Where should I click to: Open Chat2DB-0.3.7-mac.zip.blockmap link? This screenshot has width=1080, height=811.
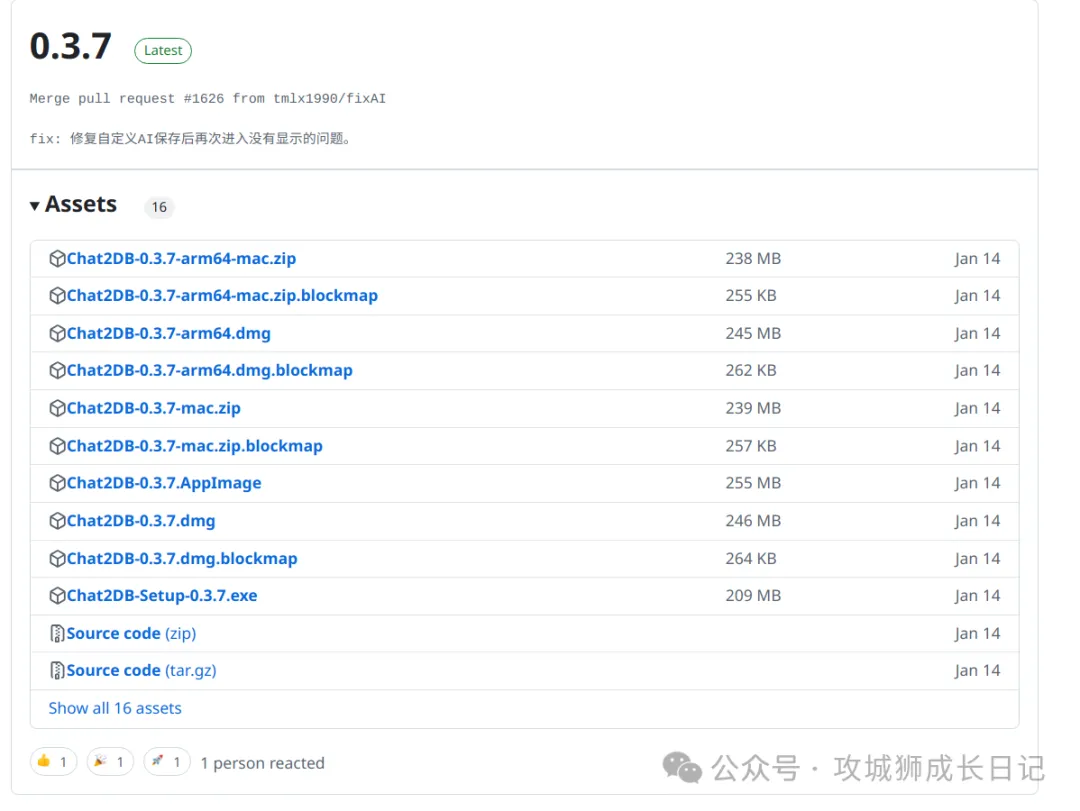coord(194,446)
